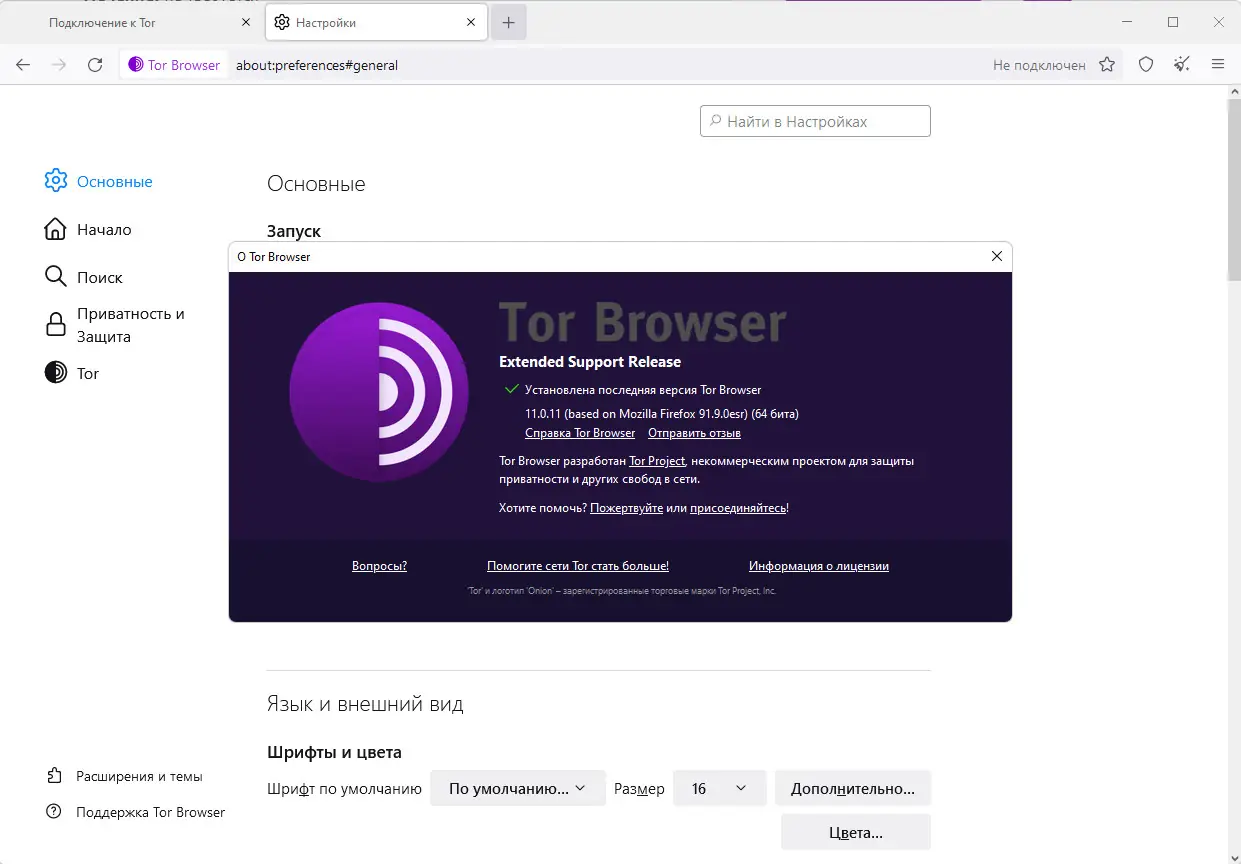Image resolution: width=1241 pixels, height=864 pixels.
Task: Click the onion icon beside Tor
Action: coord(56,373)
